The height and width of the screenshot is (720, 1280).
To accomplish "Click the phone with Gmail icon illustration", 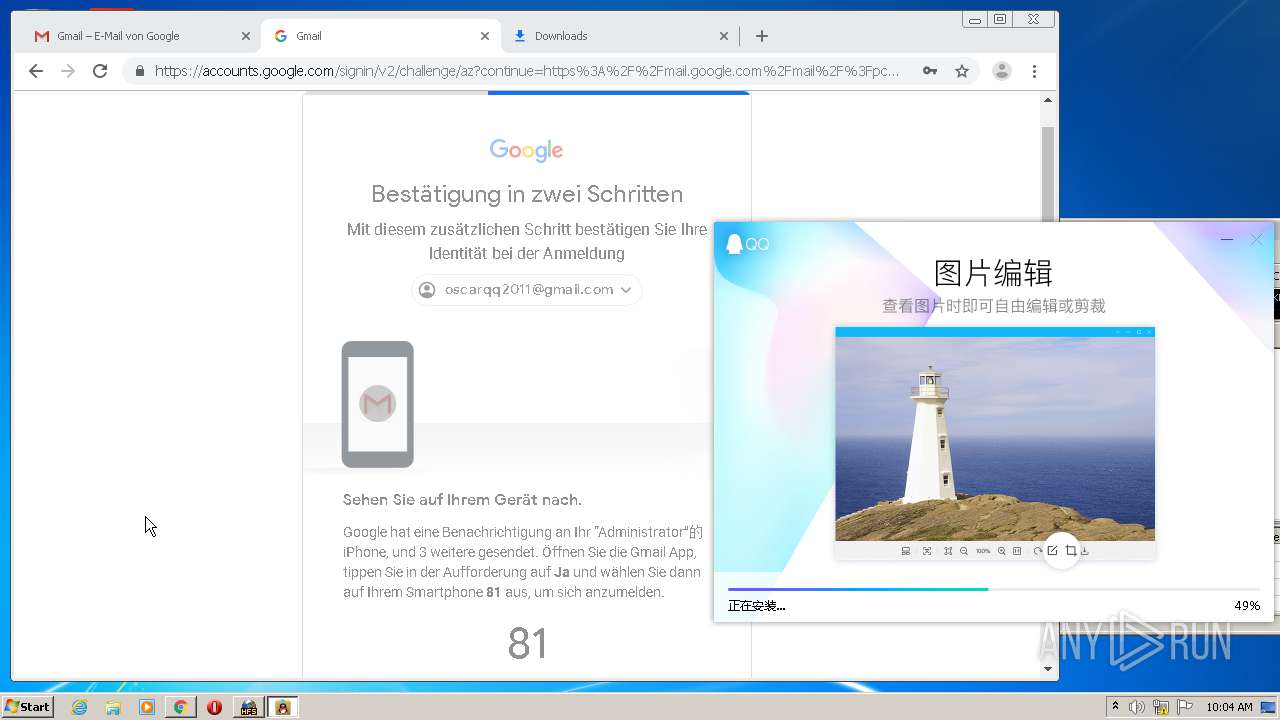I will coord(378,404).
